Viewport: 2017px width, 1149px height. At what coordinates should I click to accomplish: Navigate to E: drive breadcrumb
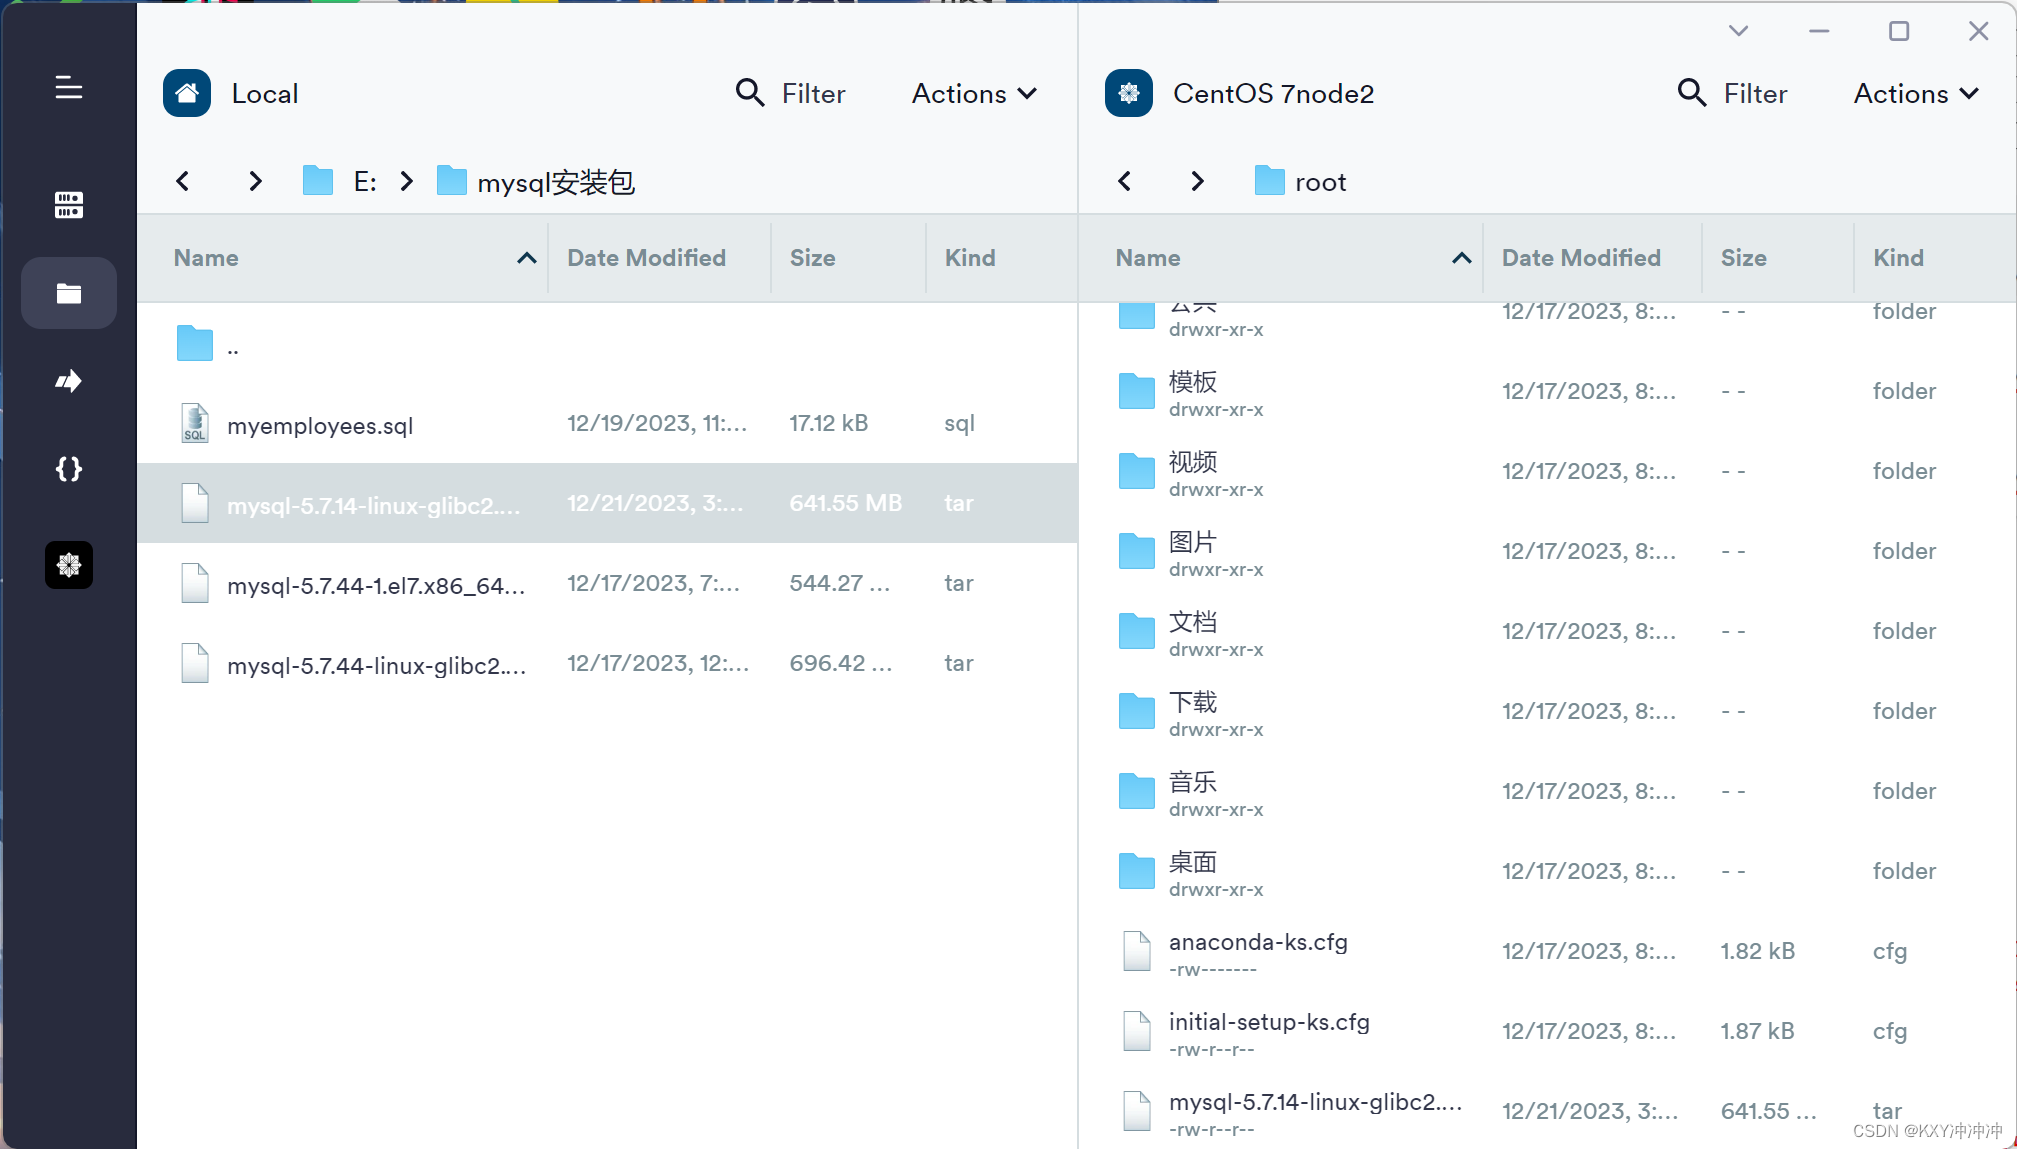coord(364,181)
